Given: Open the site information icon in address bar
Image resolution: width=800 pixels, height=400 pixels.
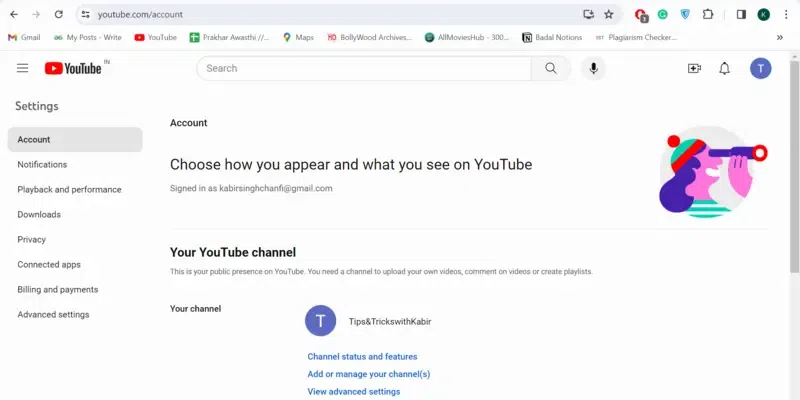Looking at the screenshot, I should pos(86,14).
